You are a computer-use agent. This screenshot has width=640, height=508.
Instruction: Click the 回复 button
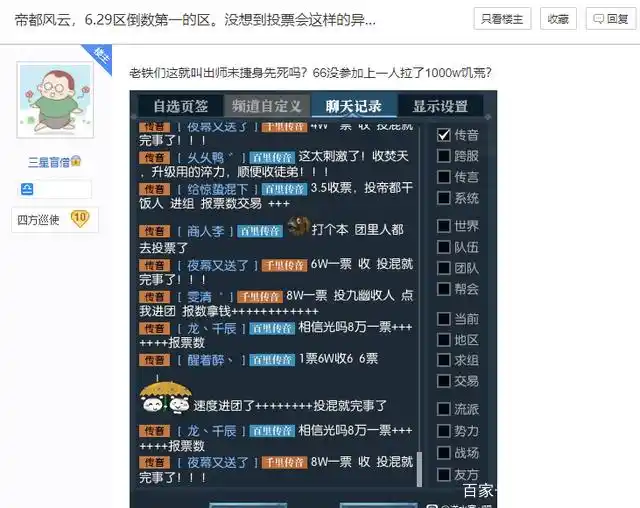611,19
